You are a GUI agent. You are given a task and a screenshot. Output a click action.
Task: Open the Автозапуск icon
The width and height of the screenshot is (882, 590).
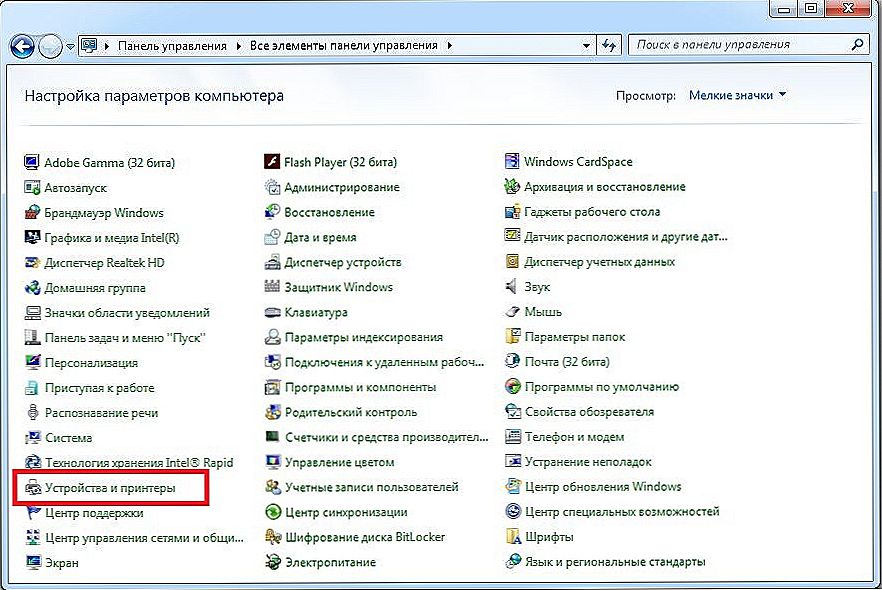pyautogui.click(x=32, y=187)
